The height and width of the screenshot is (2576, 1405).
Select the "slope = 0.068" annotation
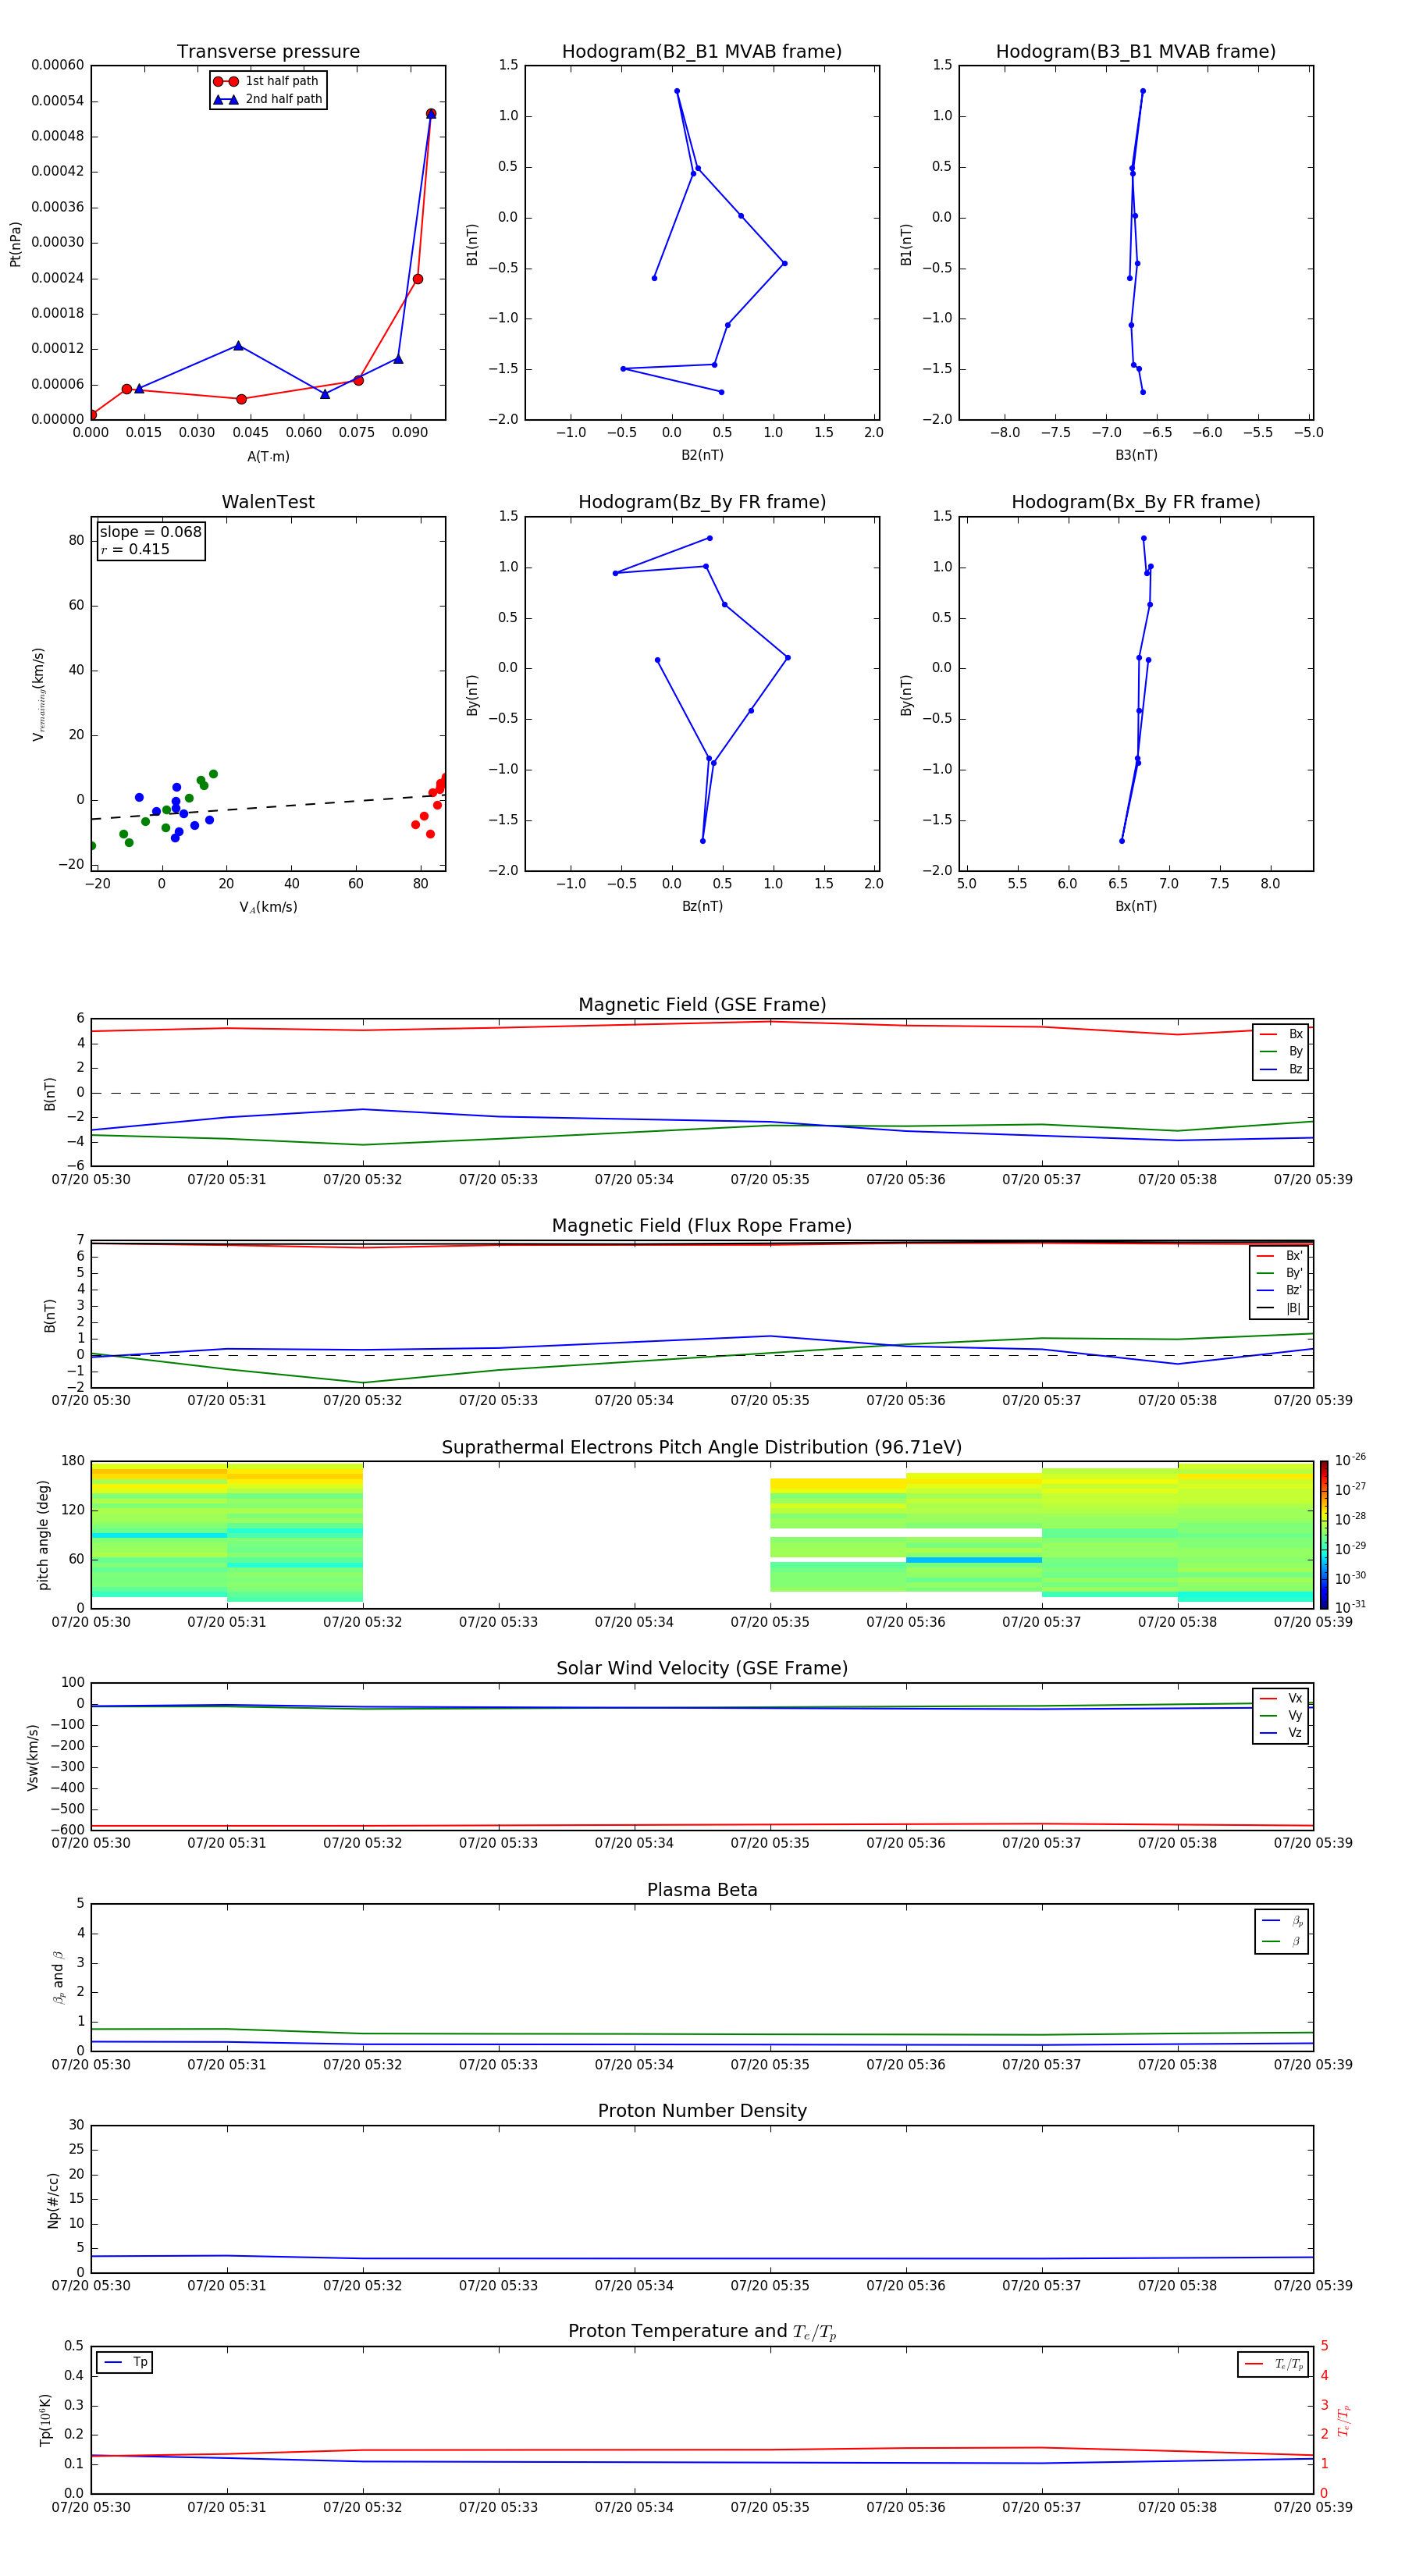tap(150, 532)
